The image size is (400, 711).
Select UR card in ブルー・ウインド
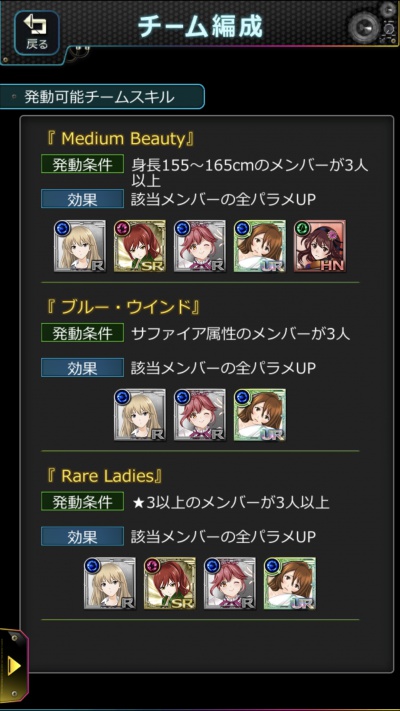tap(259, 414)
